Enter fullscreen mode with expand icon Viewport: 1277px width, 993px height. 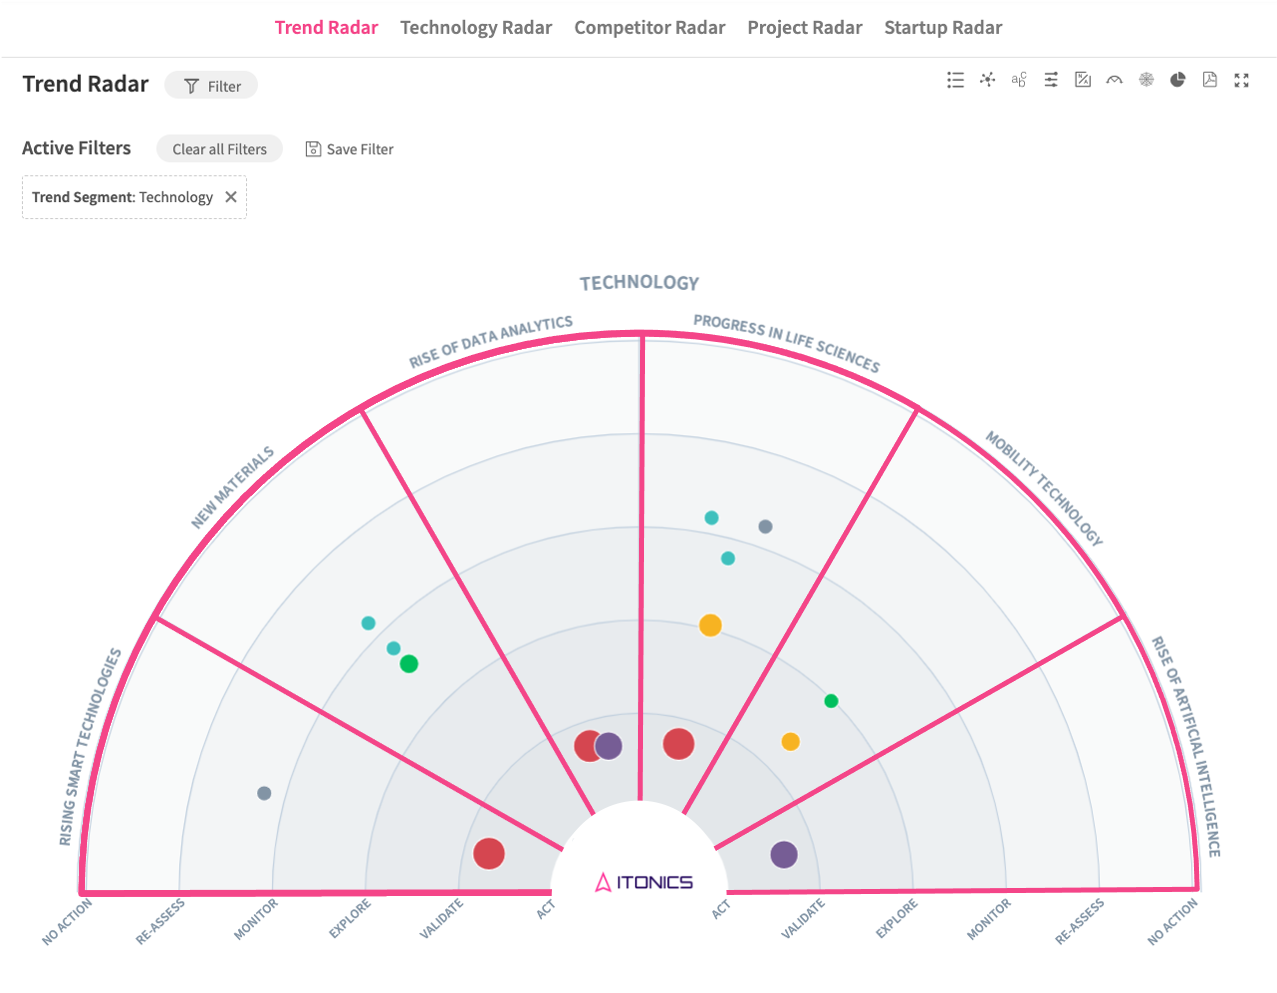pos(1242,80)
